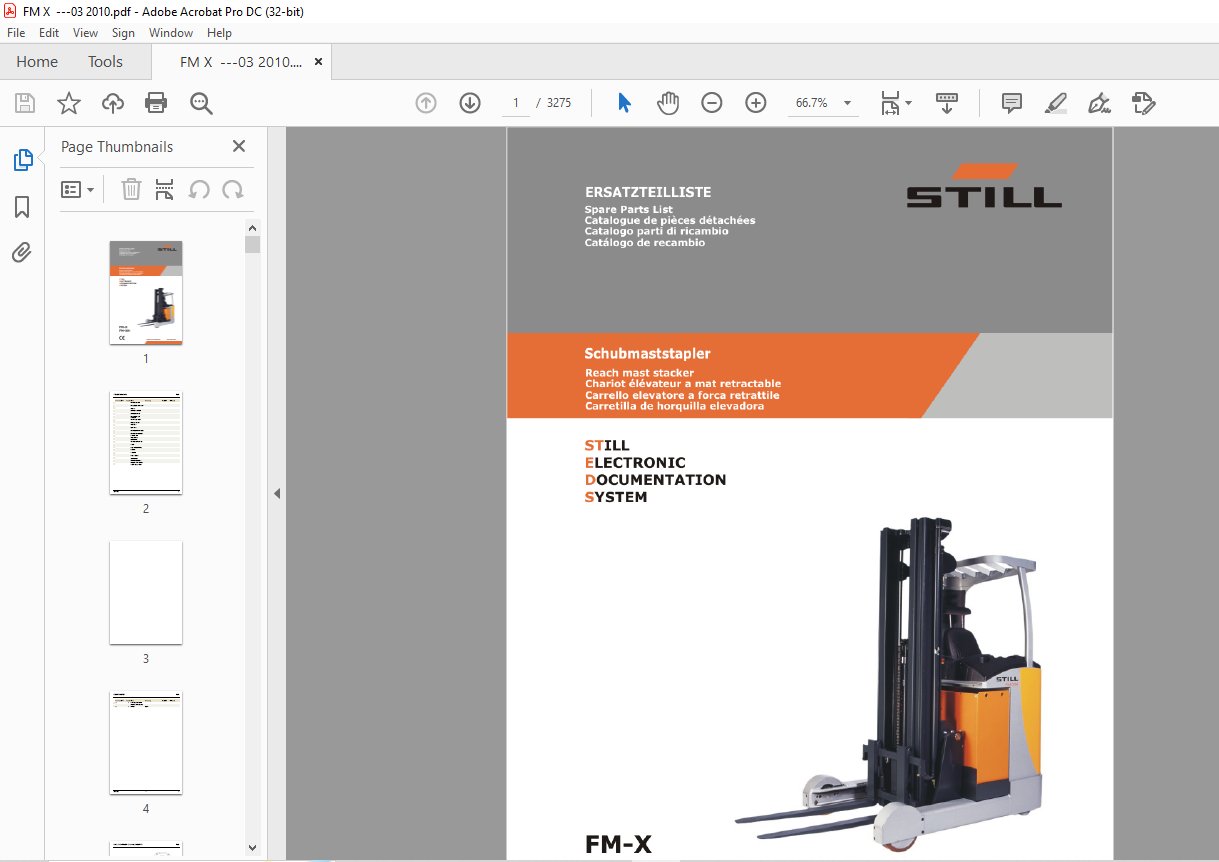Viewport: 1219px width, 862px height.
Task: Open the Find text search tool
Action: [201, 103]
